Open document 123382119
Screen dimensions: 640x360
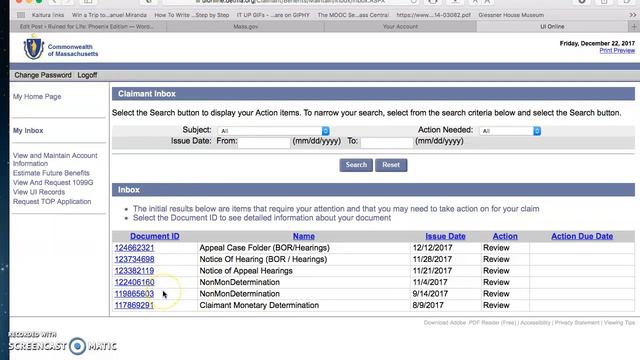coord(134,271)
